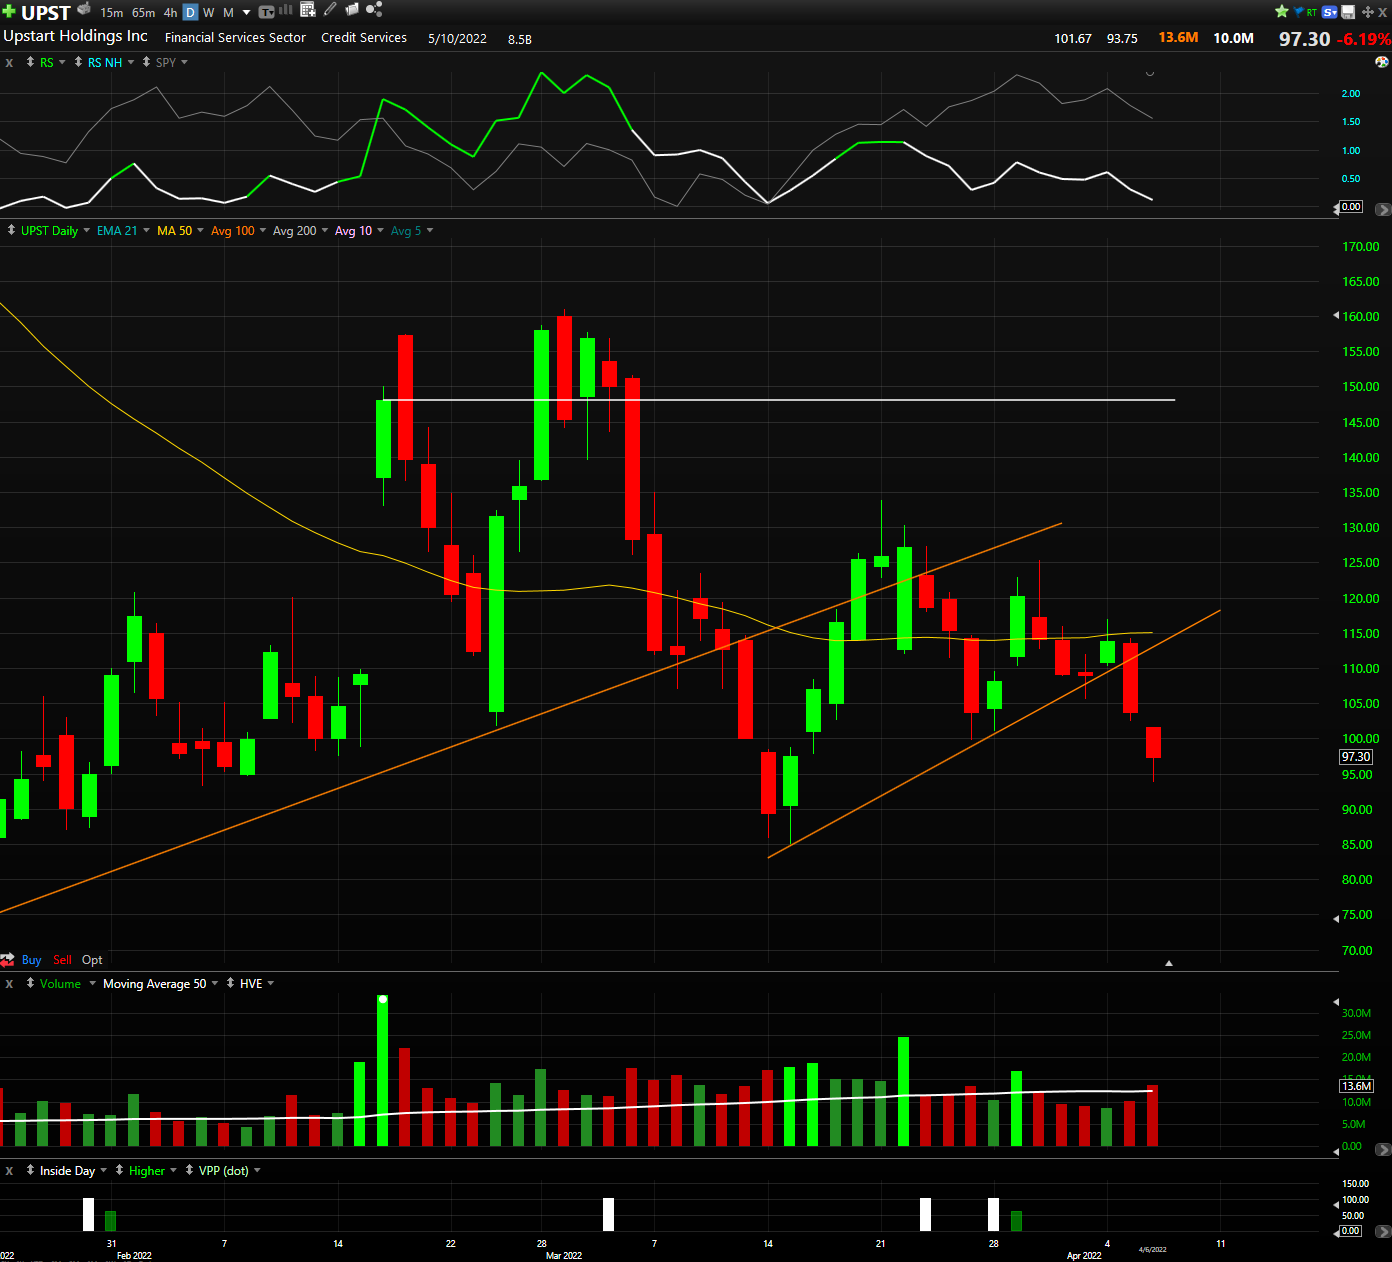Image resolution: width=1392 pixels, height=1262 pixels.
Task: Switch to the 65m timeframe
Action: tap(144, 13)
